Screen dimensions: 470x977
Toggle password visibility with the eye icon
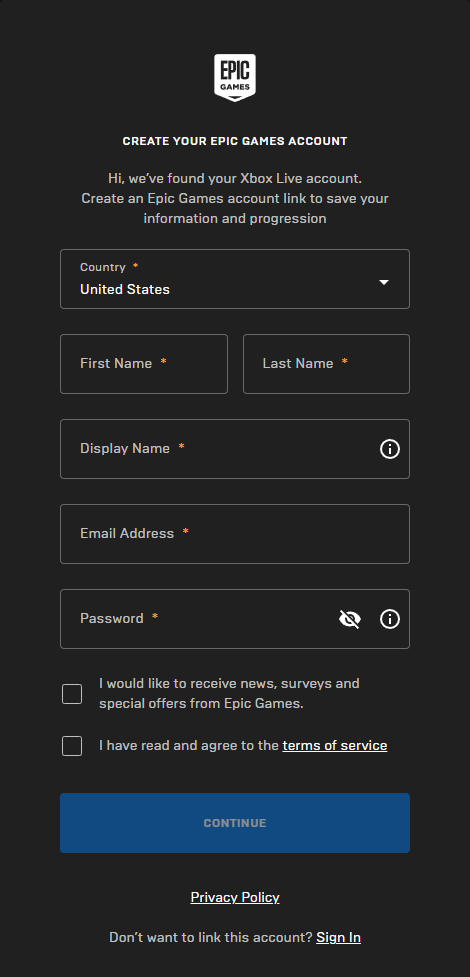coord(350,619)
